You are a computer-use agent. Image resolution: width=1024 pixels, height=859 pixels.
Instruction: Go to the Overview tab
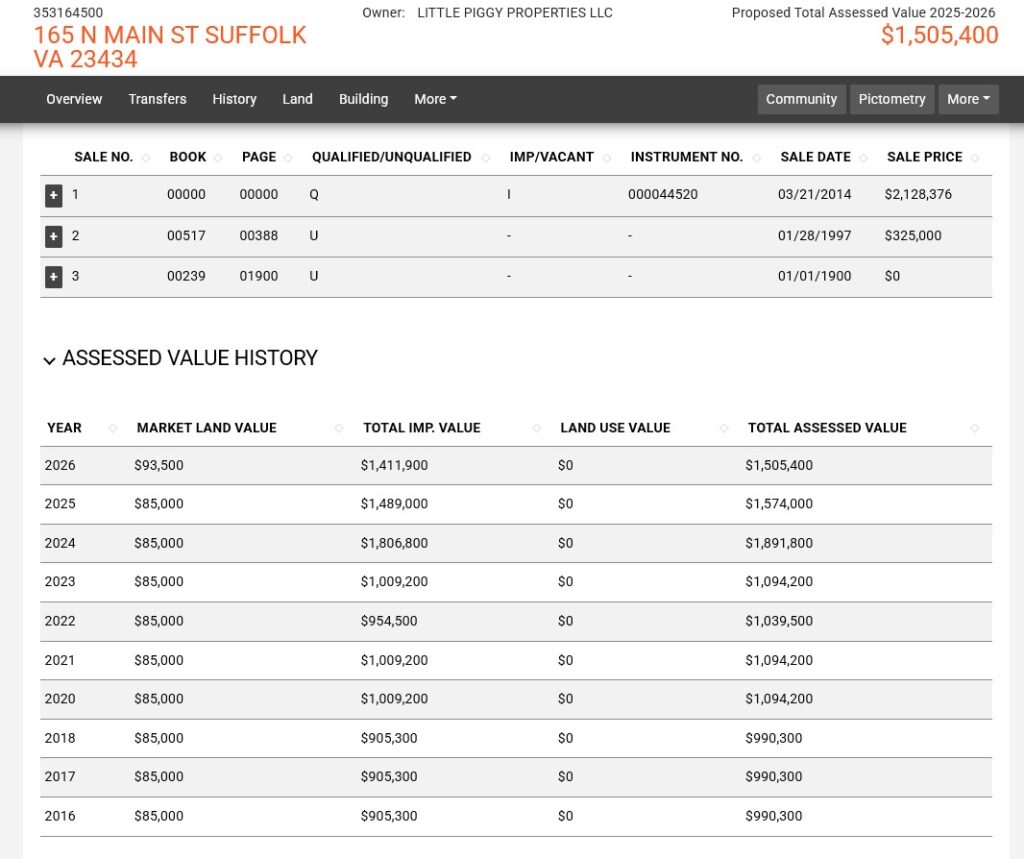point(74,99)
